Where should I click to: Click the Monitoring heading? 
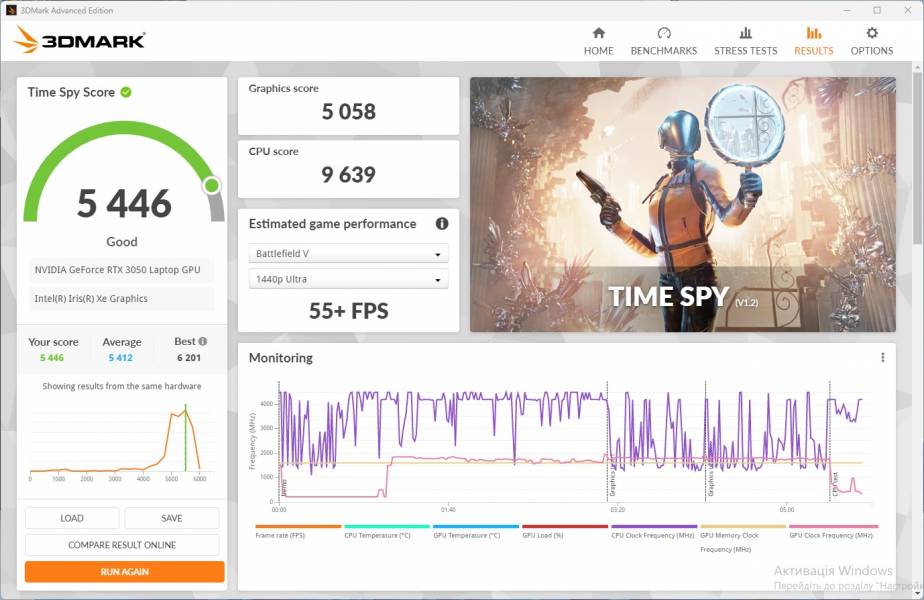pyautogui.click(x=280, y=358)
